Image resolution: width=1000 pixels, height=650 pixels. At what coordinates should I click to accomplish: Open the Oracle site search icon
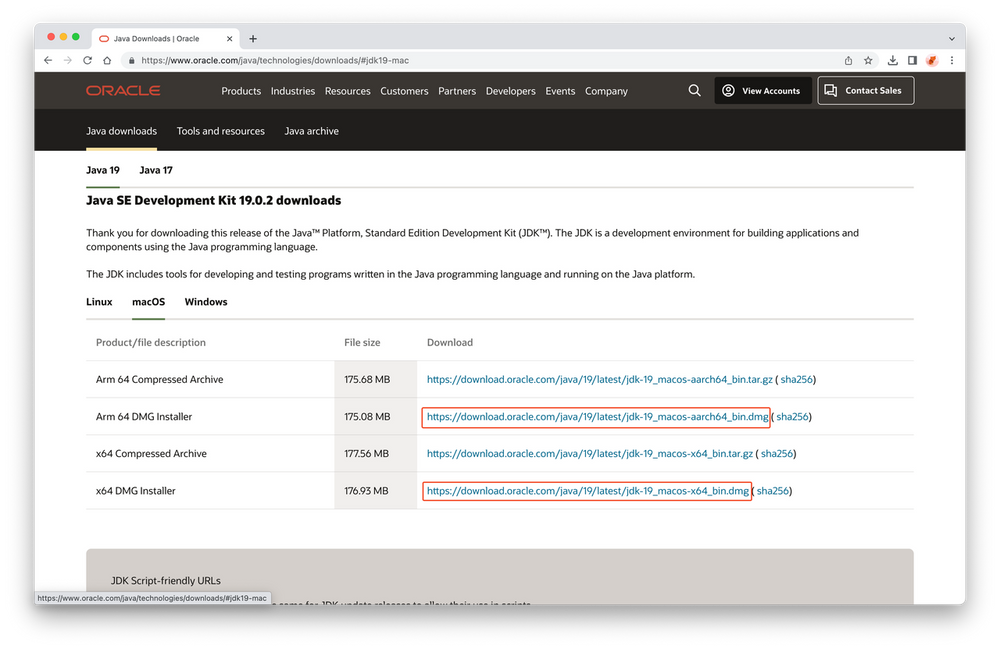click(x=695, y=91)
